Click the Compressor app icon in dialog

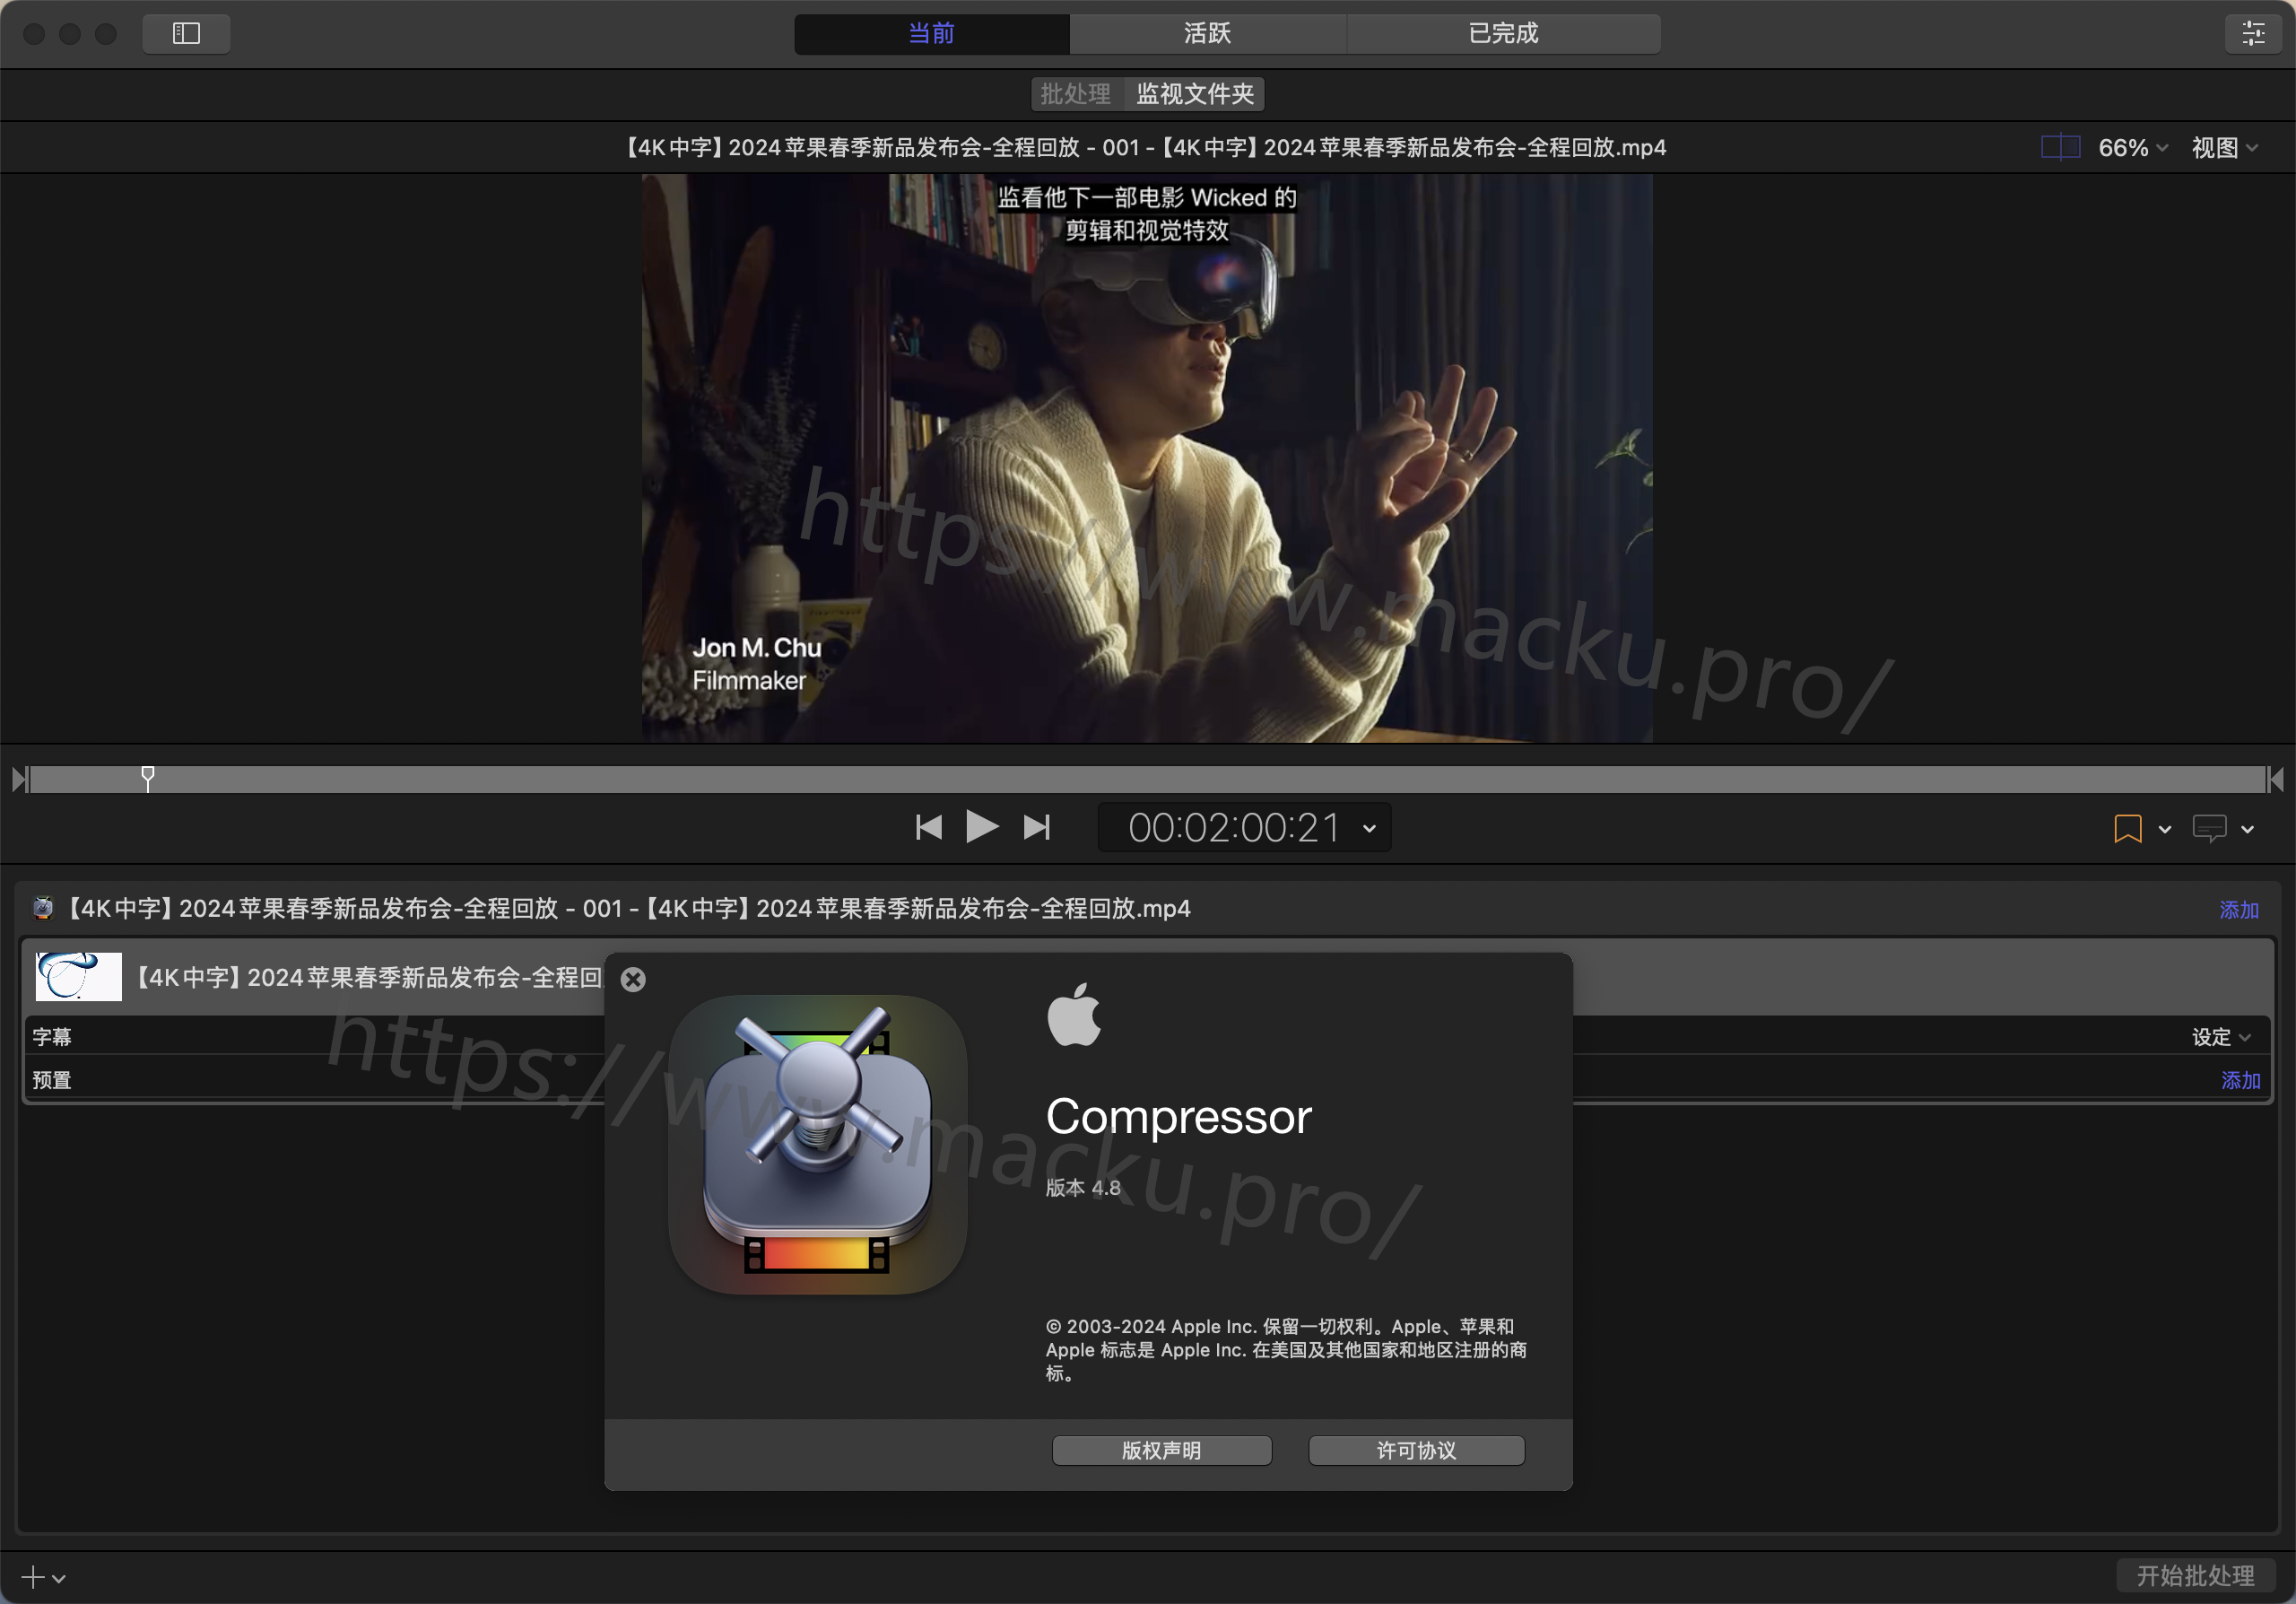coord(817,1143)
